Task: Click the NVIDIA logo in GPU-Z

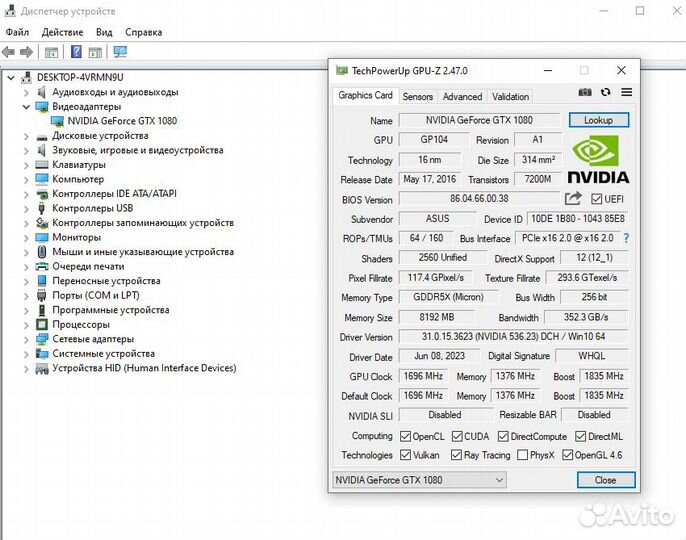Action: tap(599, 159)
